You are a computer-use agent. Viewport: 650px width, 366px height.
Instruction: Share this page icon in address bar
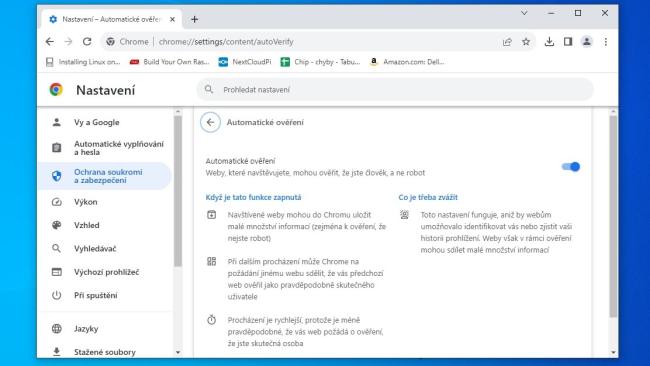point(507,41)
